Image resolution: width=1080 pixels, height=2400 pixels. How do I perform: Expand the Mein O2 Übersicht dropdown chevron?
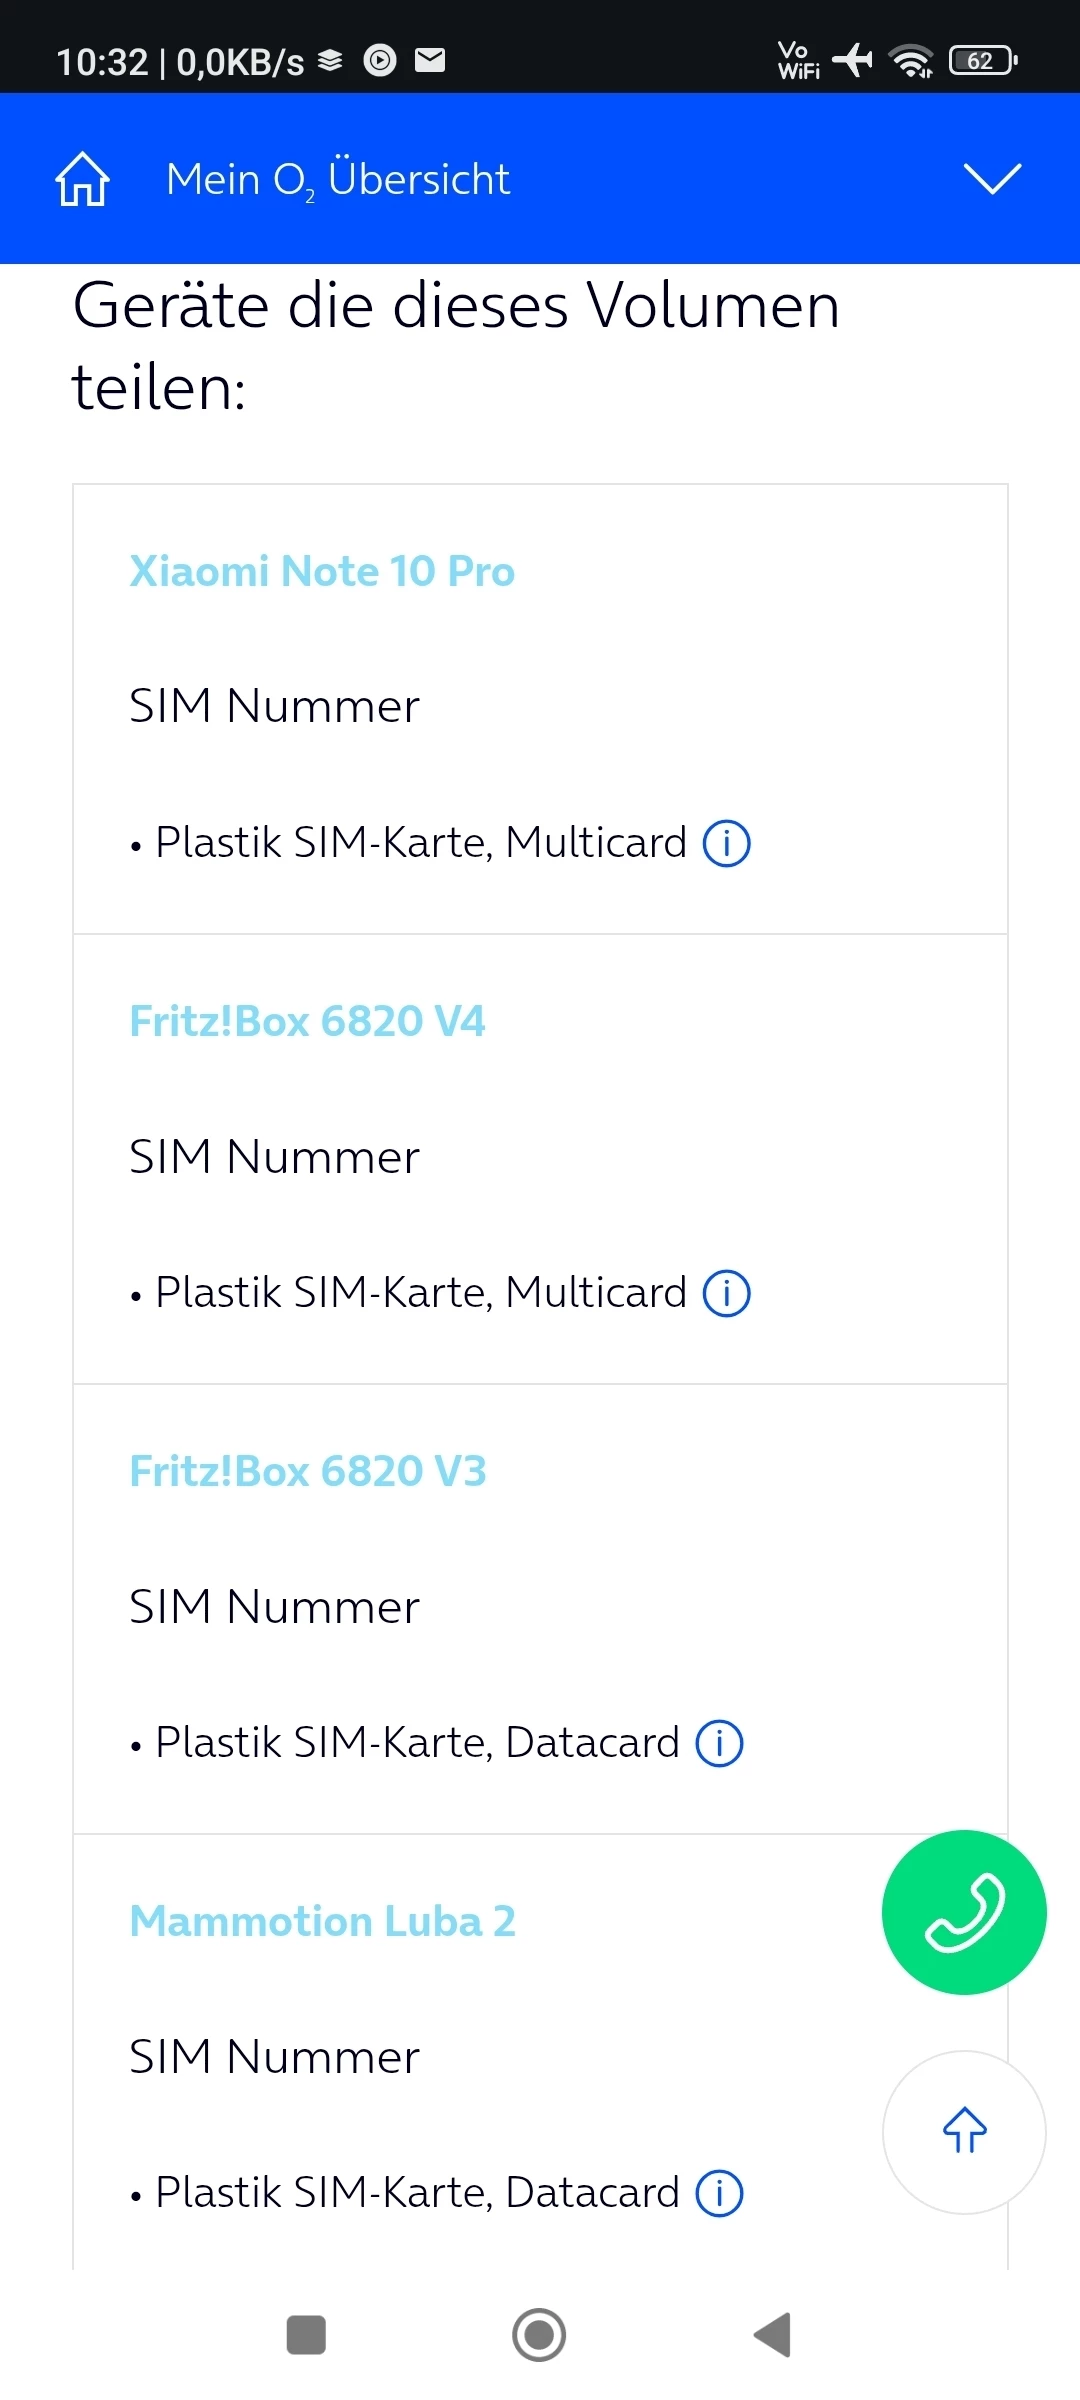[x=991, y=179]
